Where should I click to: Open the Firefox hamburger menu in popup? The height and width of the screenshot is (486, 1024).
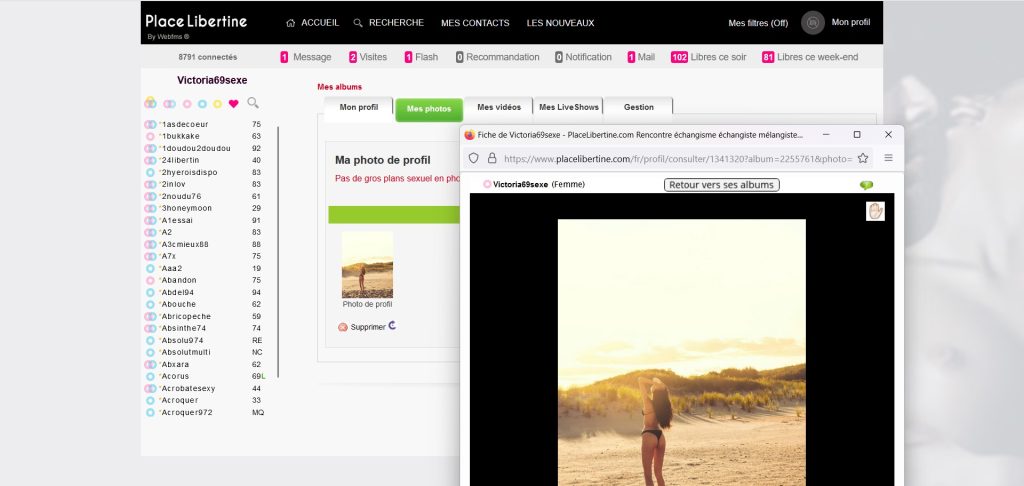click(x=888, y=158)
